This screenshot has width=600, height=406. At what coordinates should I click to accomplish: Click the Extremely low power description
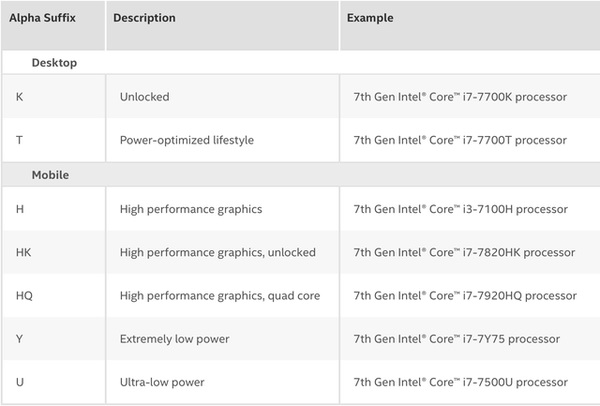[x=175, y=339]
